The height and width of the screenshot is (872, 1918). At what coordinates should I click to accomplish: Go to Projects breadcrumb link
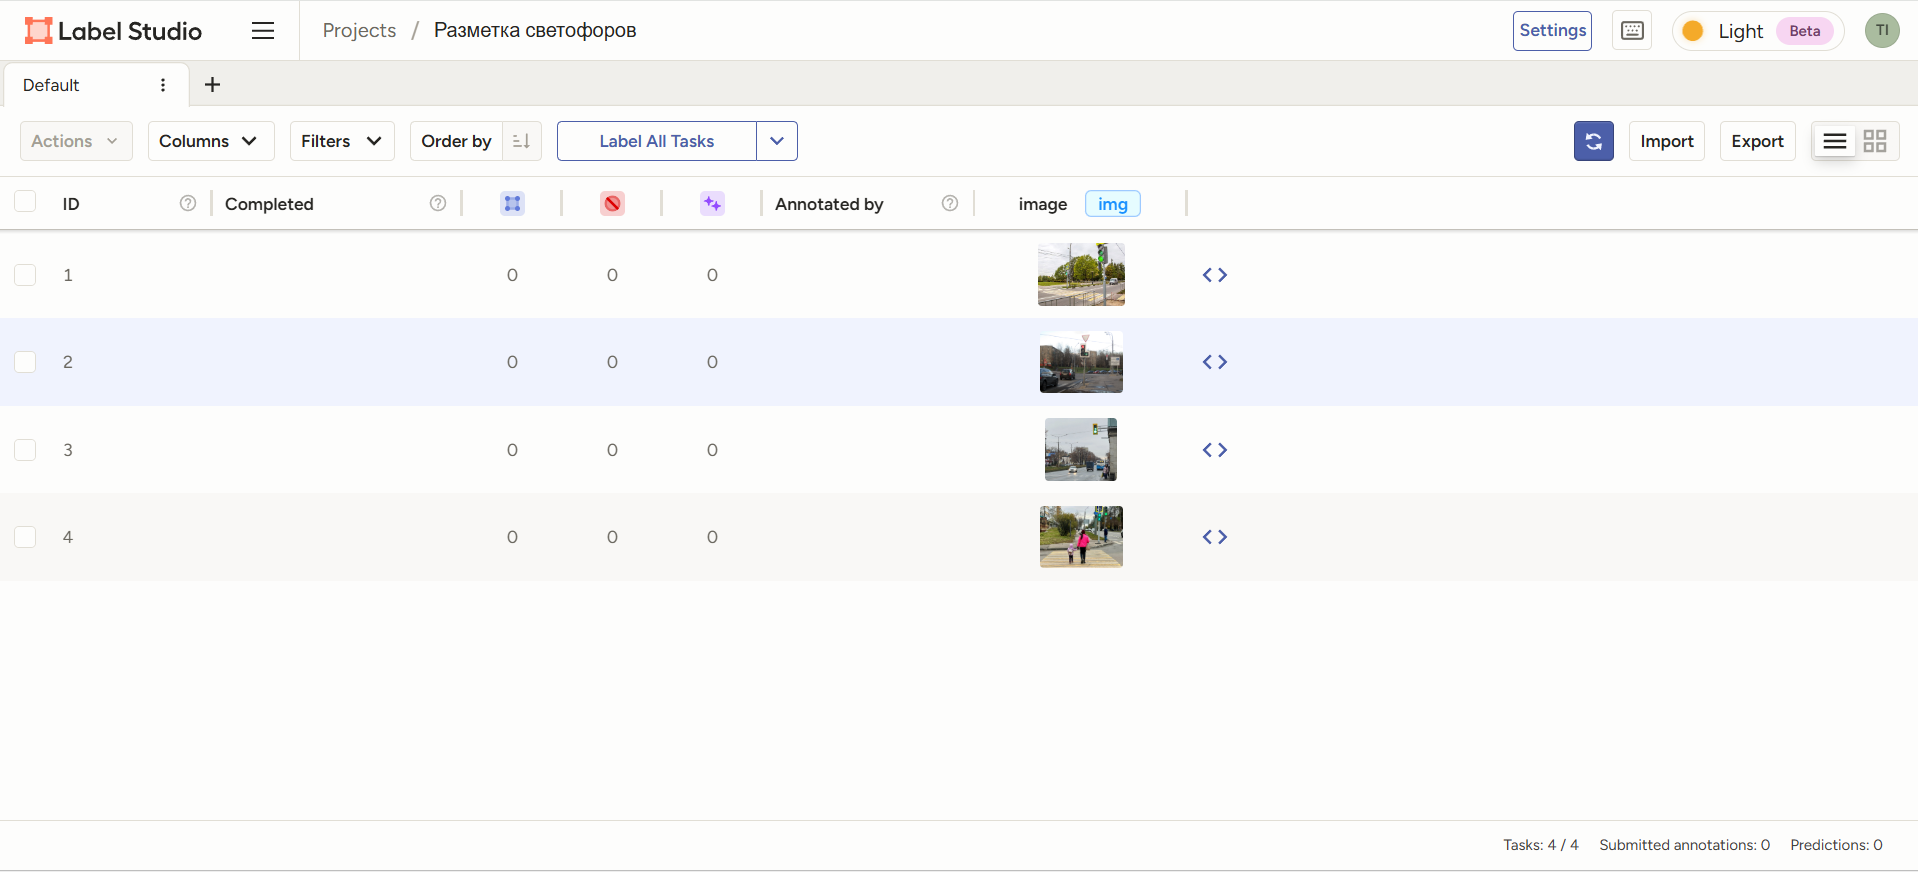pos(359,31)
